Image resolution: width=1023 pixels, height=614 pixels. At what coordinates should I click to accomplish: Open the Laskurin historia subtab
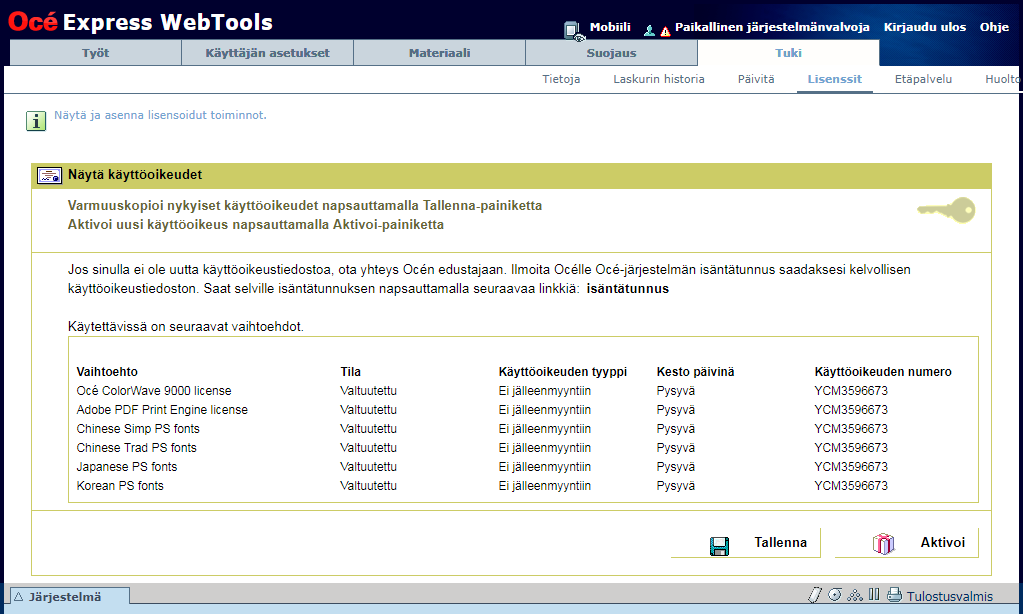point(659,79)
